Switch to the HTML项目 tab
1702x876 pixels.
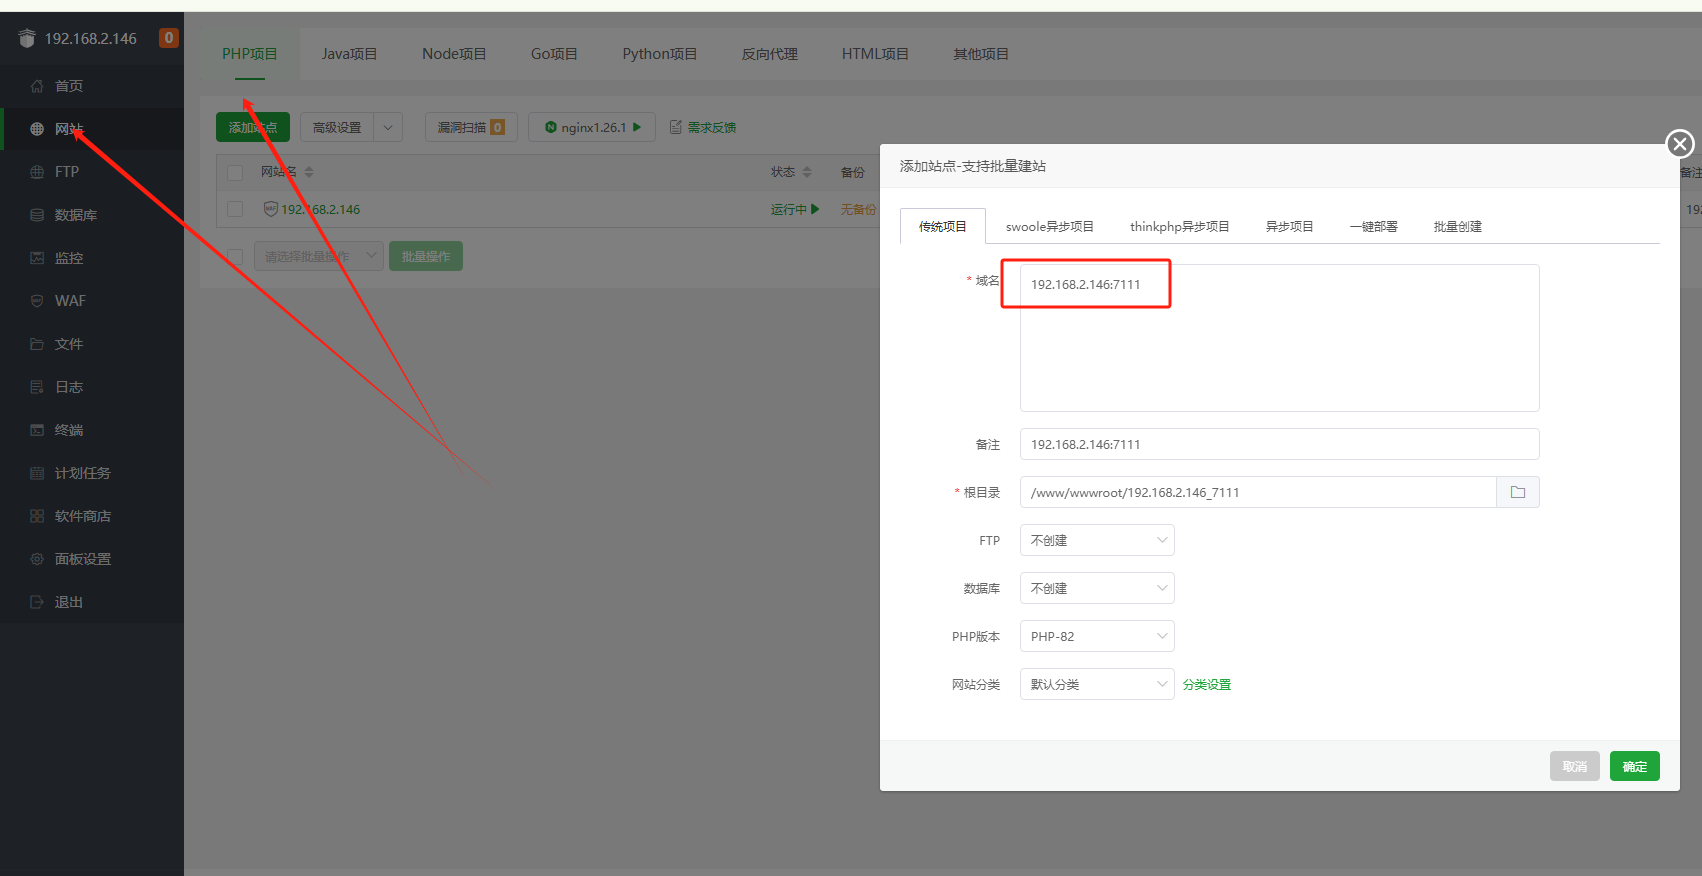coord(875,54)
